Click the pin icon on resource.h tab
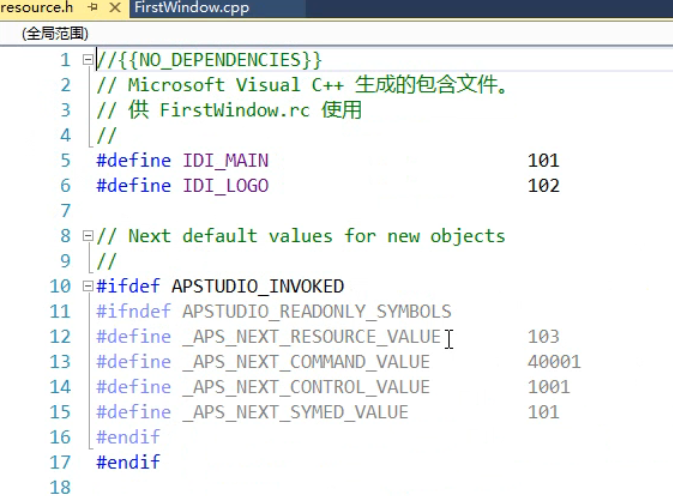Image resolution: width=673 pixels, height=501 pixels. click(92, 8)
